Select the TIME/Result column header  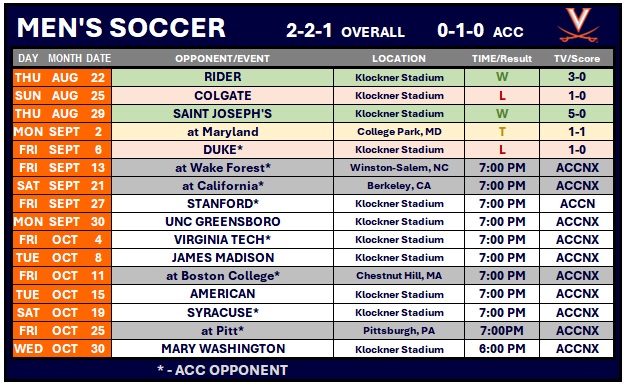tap(502, 58)
